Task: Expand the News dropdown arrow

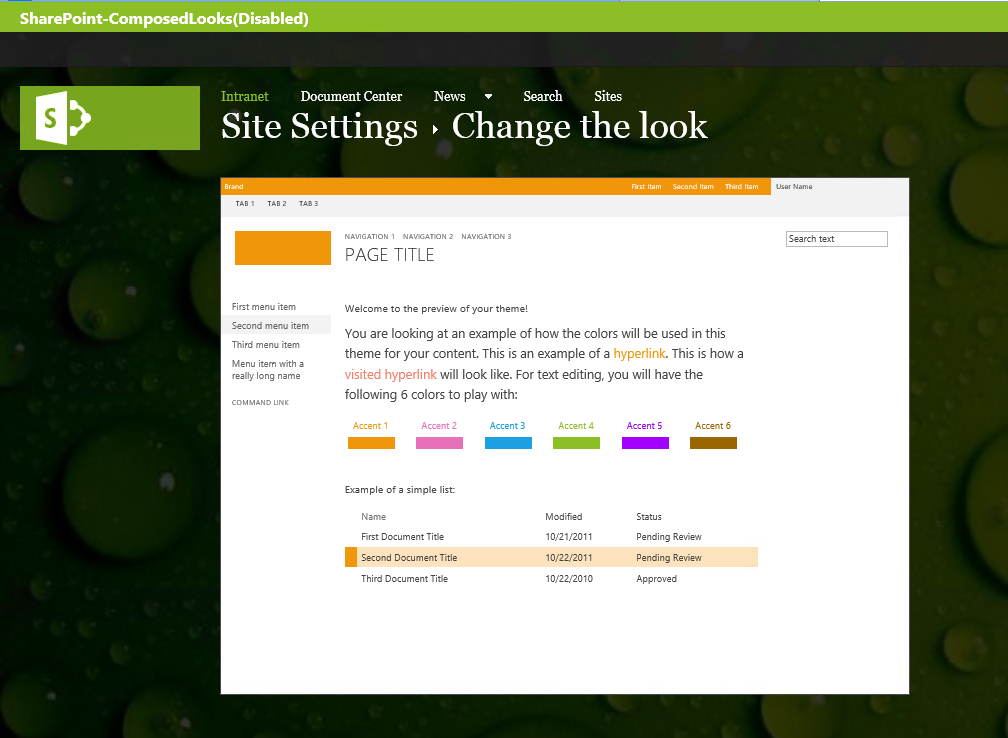Action: pyautogui.click(x=488, y=96)
